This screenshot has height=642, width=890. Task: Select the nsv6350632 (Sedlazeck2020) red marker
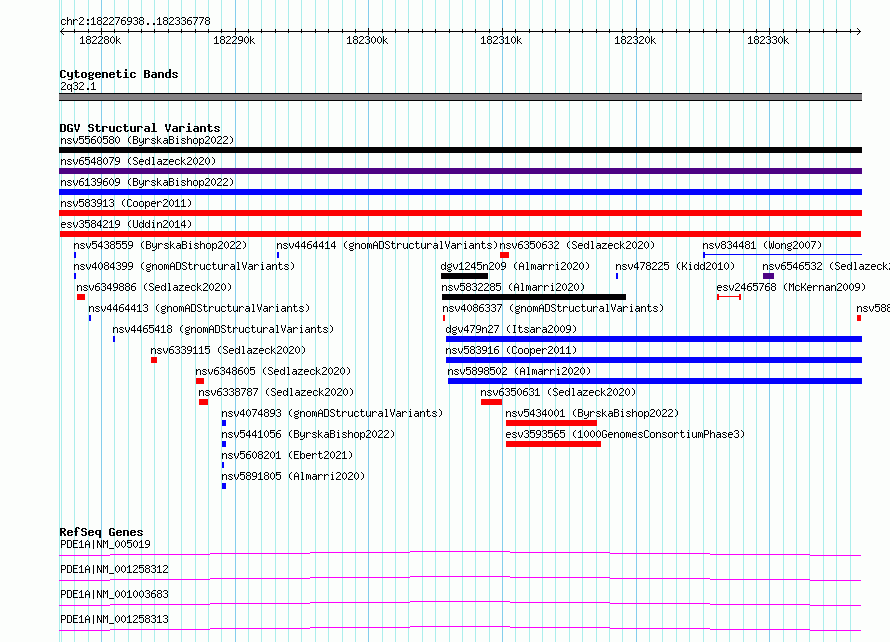[x=504, y=255]
